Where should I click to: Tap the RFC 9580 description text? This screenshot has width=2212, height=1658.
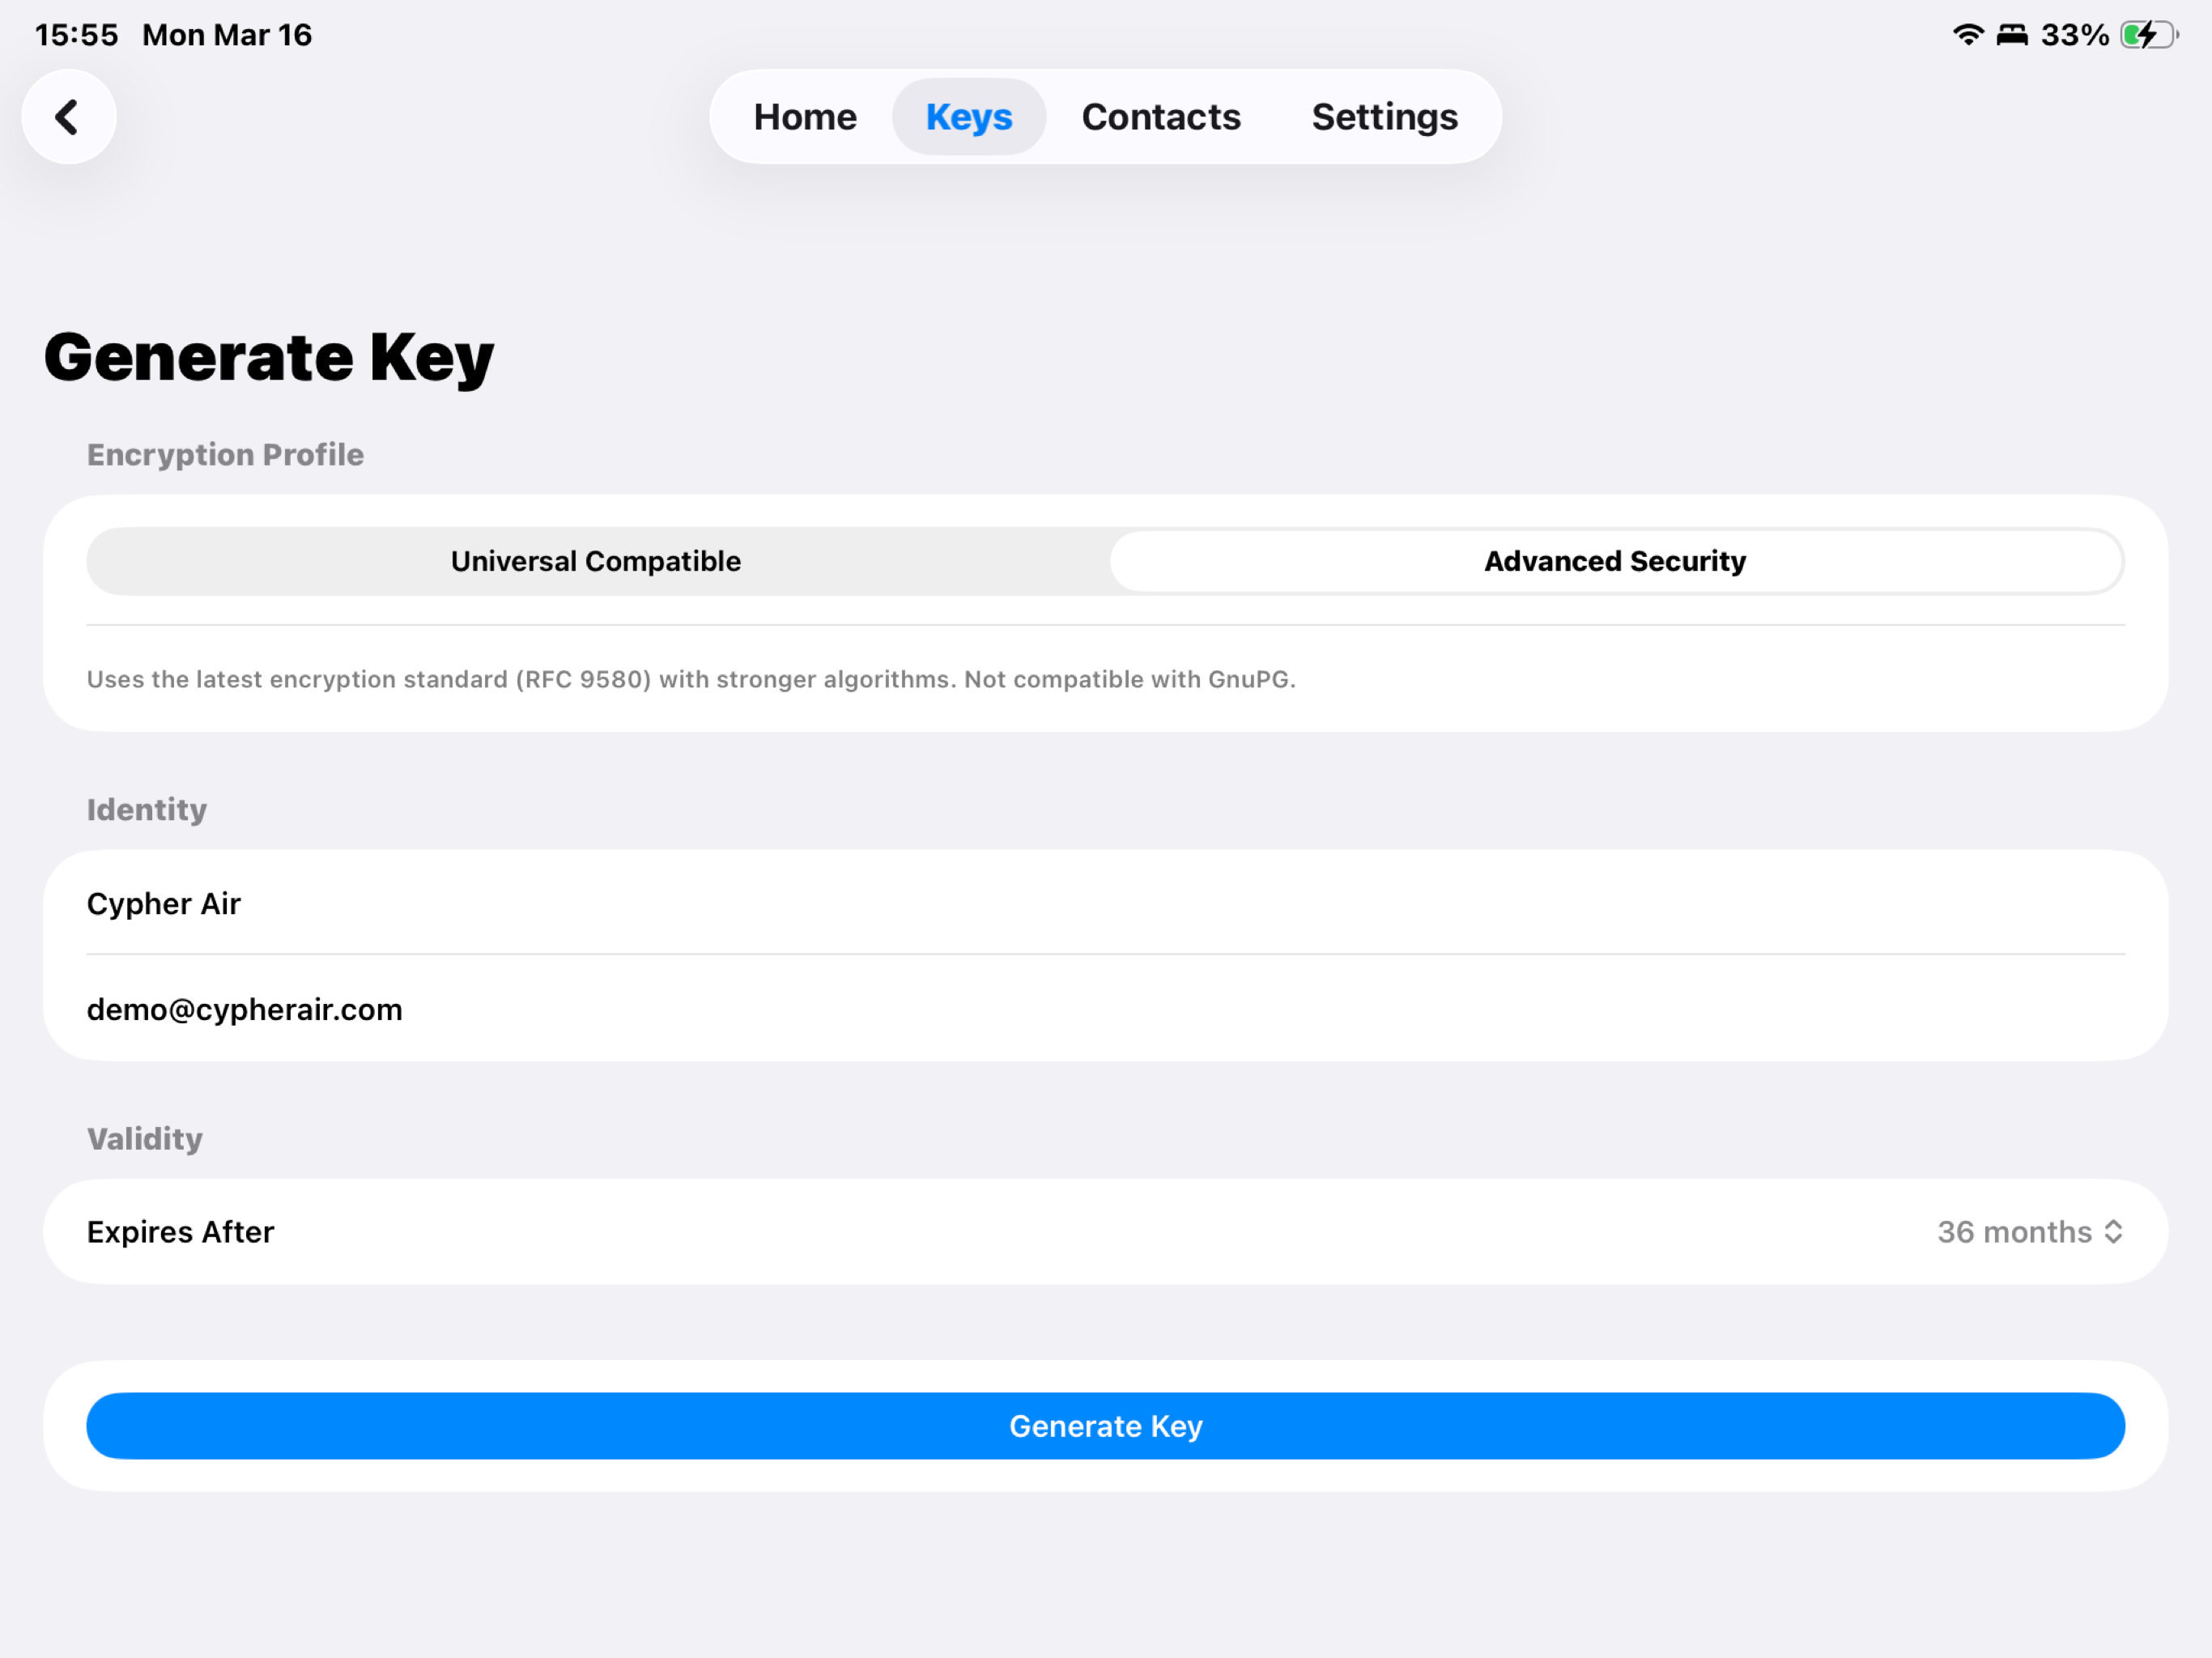691,679
